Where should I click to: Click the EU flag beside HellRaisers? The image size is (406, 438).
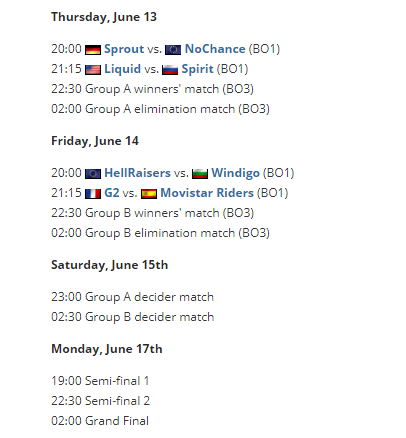point(93,174)
